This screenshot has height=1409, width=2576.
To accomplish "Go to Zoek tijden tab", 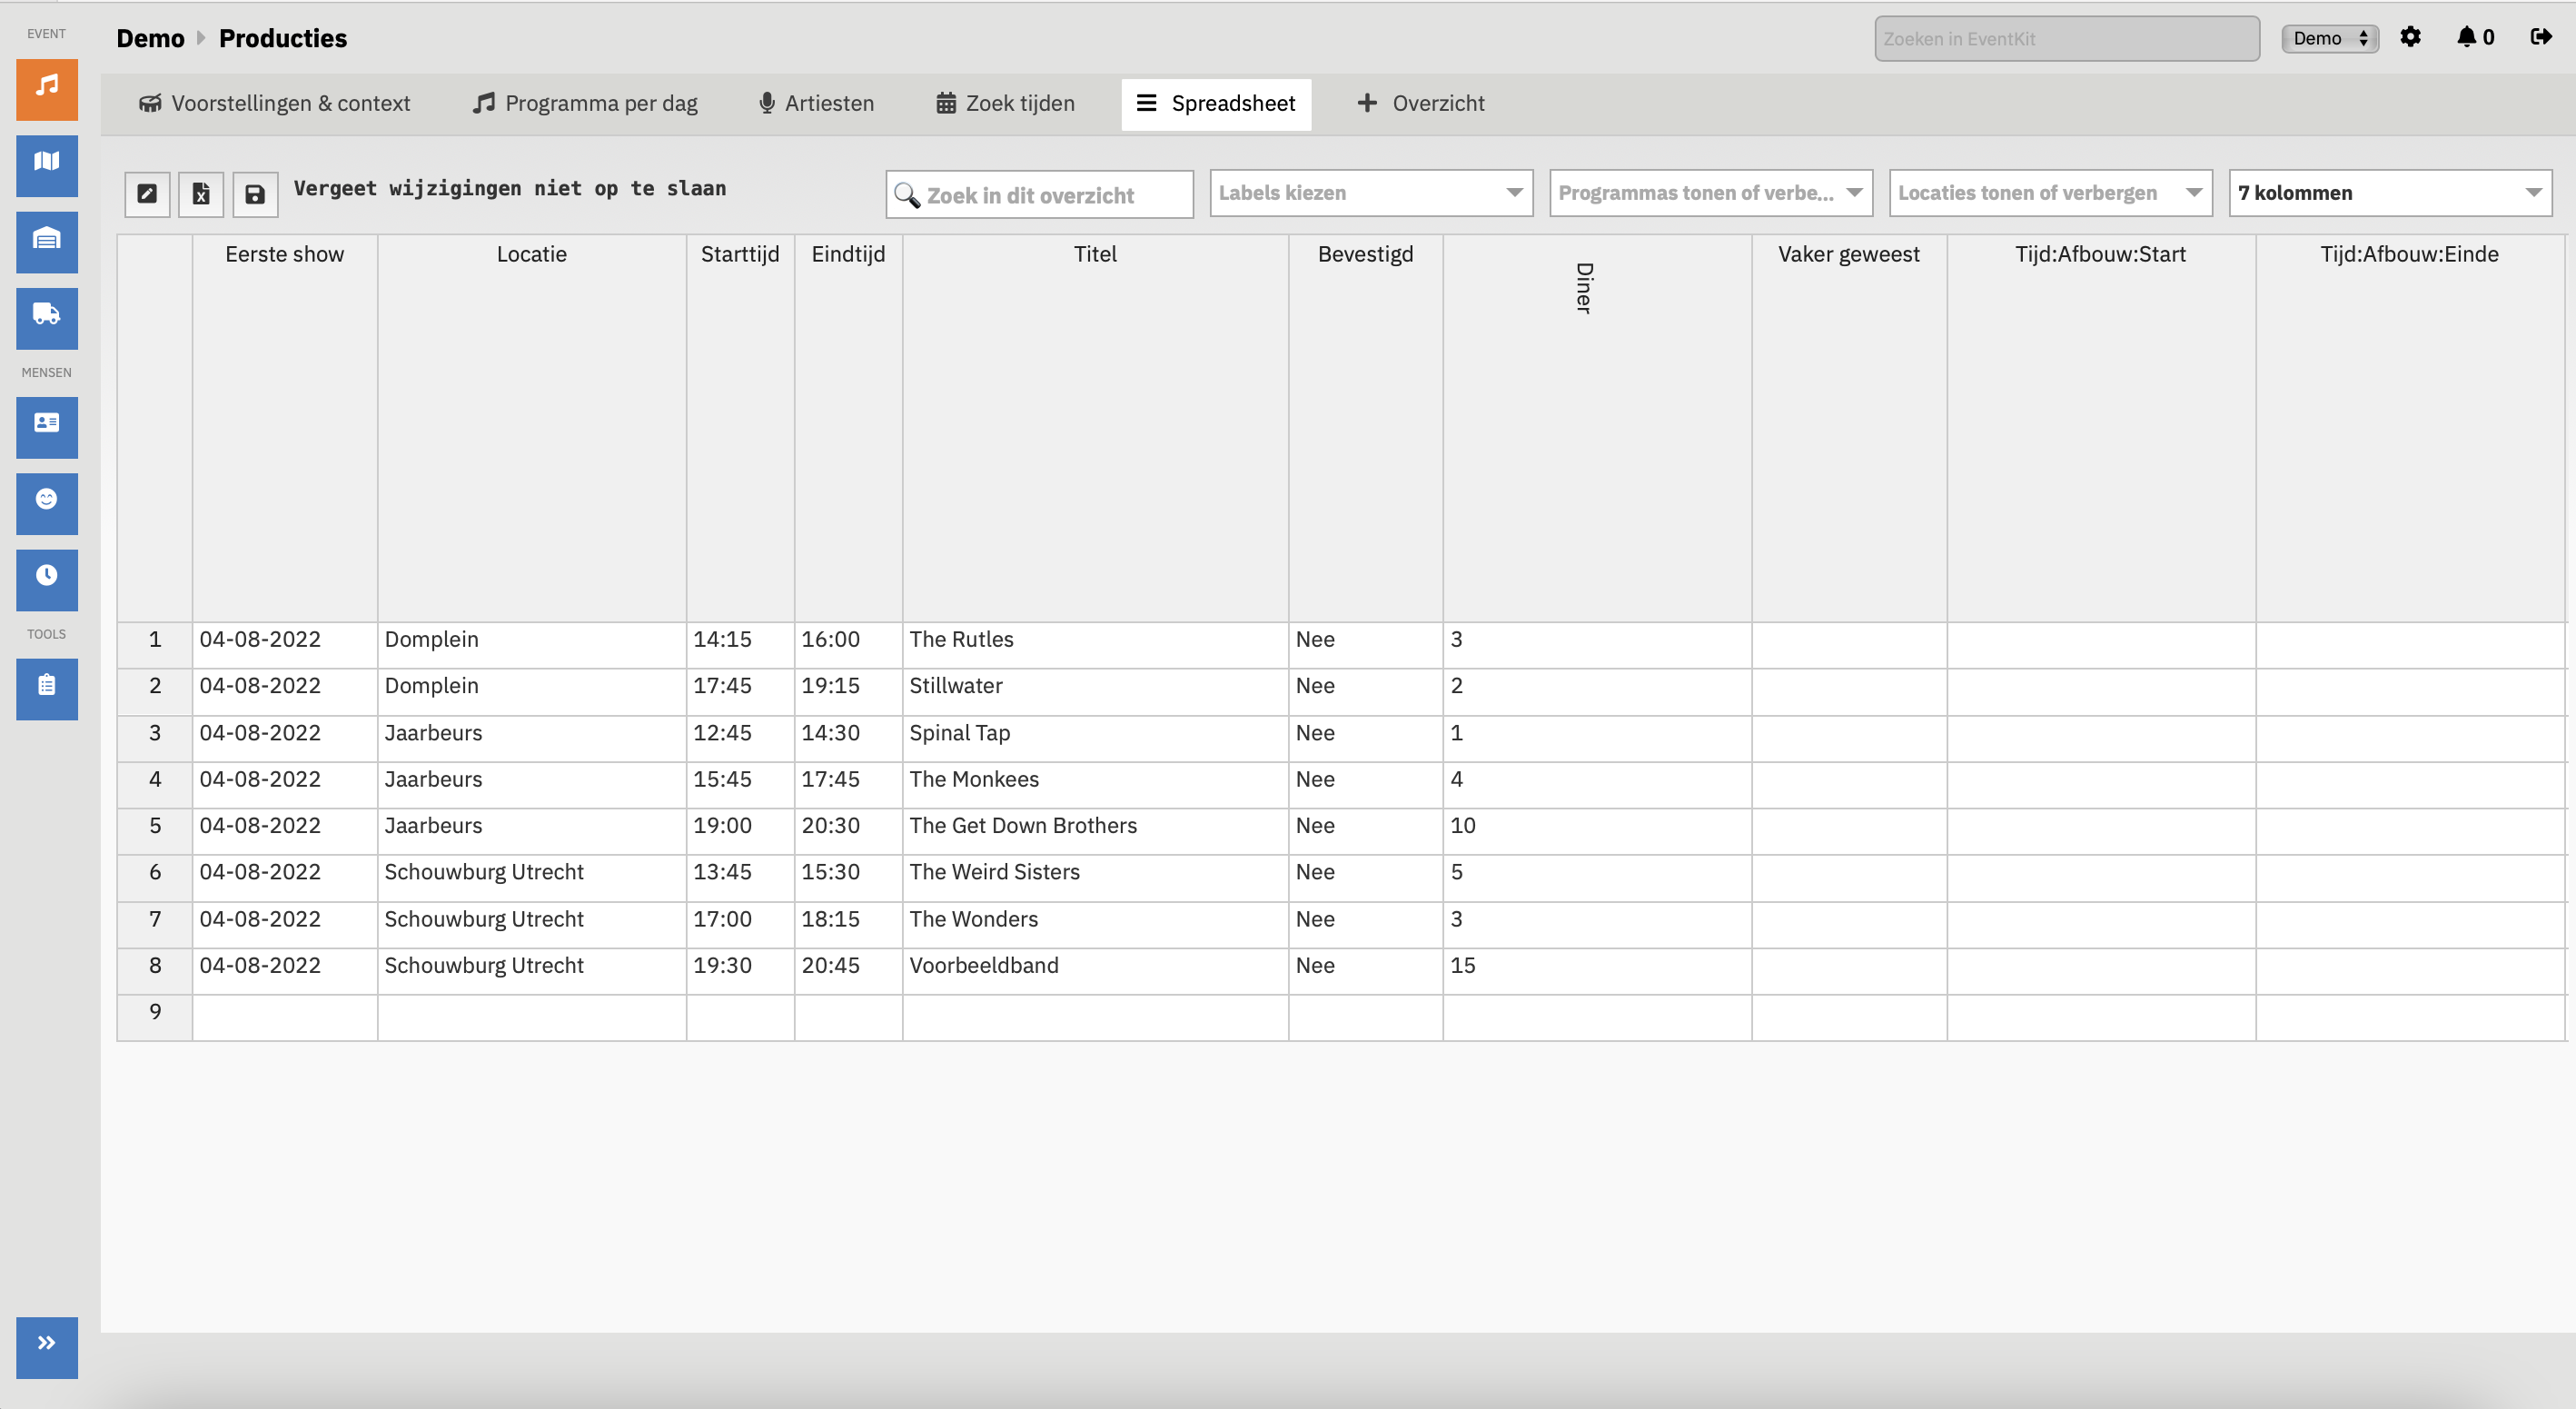I will [x=1005, y=103].
